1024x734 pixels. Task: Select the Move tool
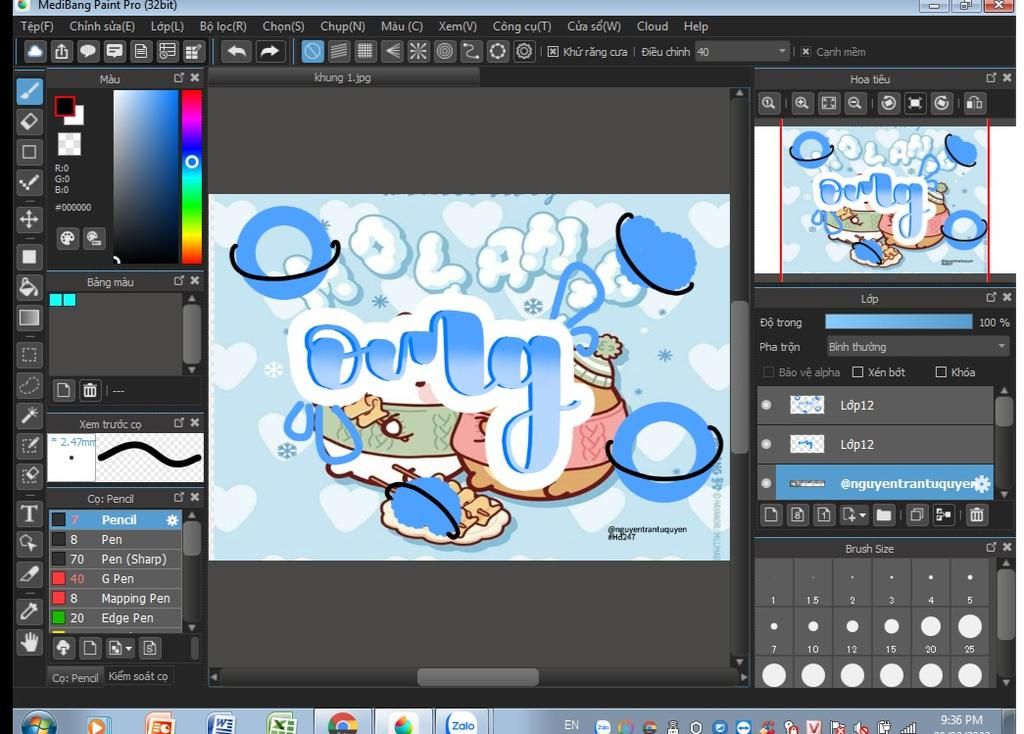[29, 219]
